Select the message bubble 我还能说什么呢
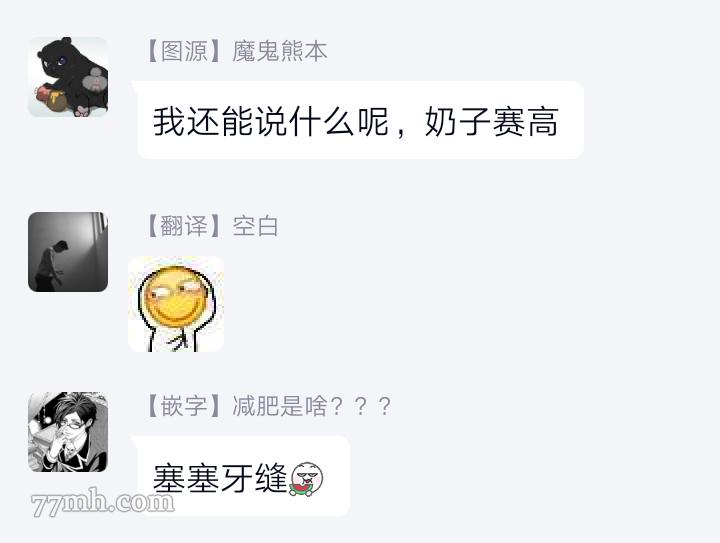Image resolution: width=720 pixels, height=543 pixels. coord(360,120)
